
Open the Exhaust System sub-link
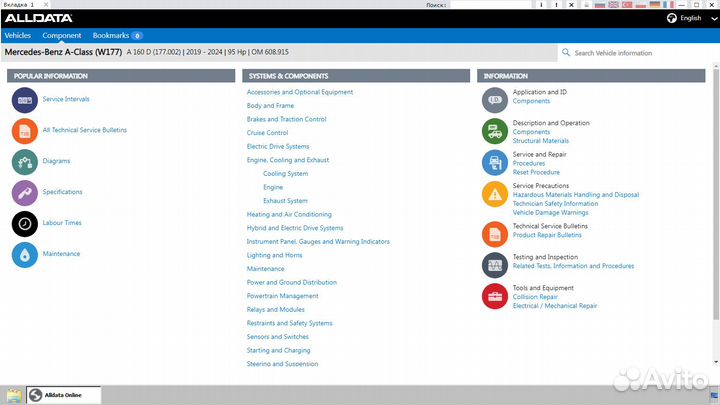(285, 201)
